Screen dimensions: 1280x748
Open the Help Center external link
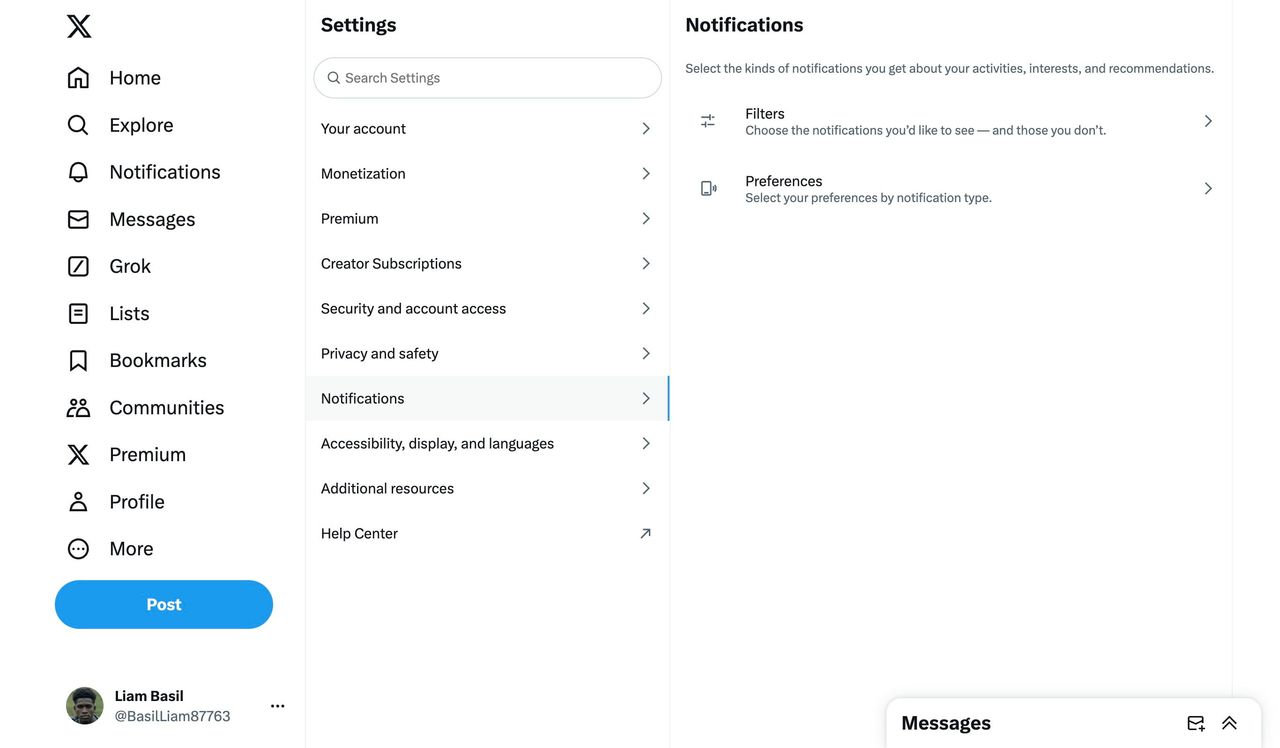[487, 533]
